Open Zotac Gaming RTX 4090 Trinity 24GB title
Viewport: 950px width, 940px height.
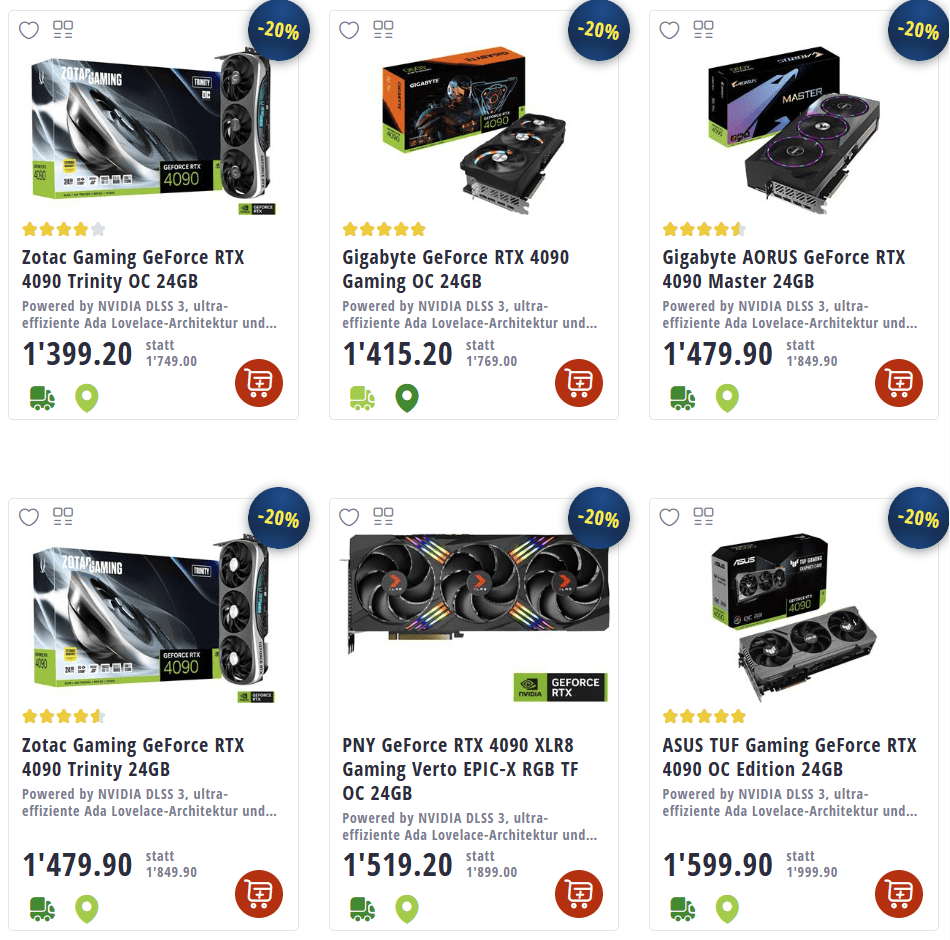(133, 757)
